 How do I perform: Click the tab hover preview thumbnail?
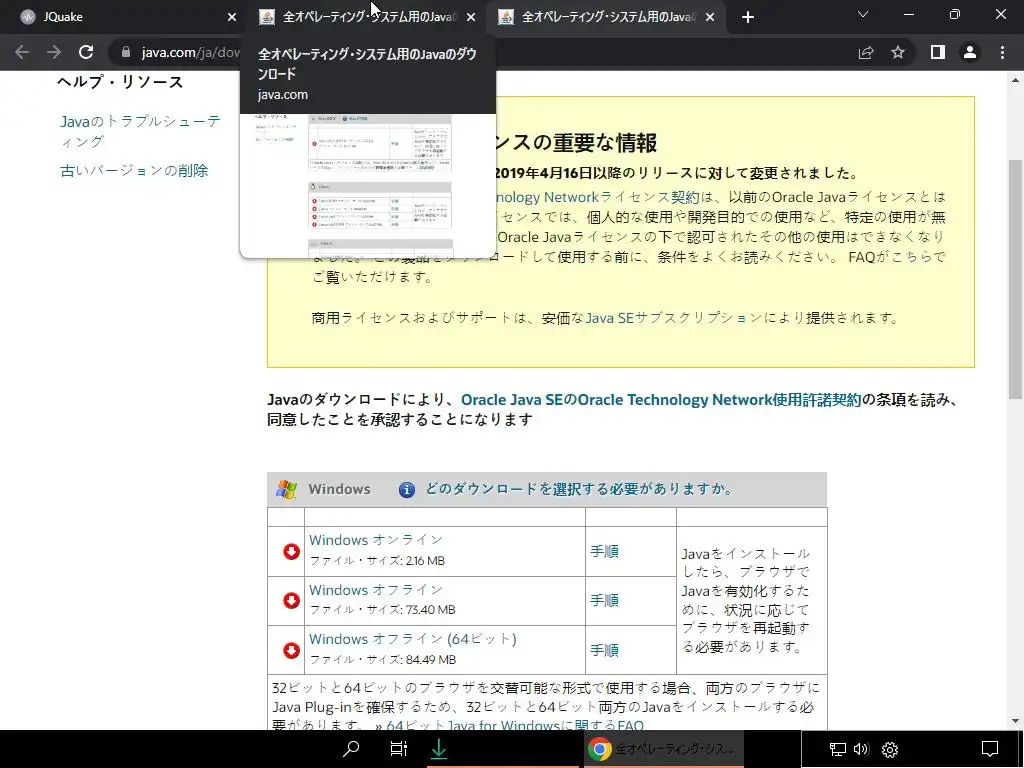coord(368,185)
